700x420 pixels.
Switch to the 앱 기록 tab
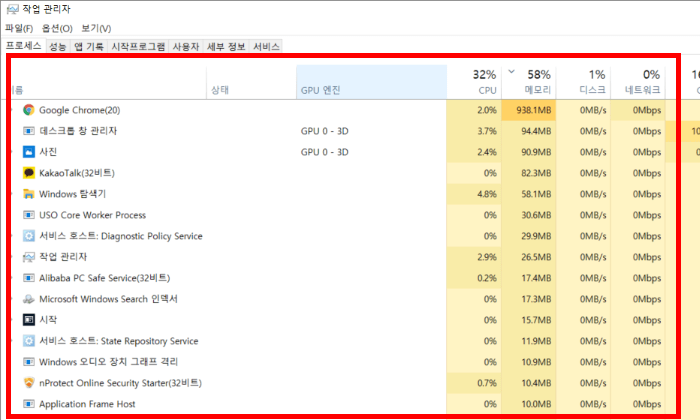89,46
